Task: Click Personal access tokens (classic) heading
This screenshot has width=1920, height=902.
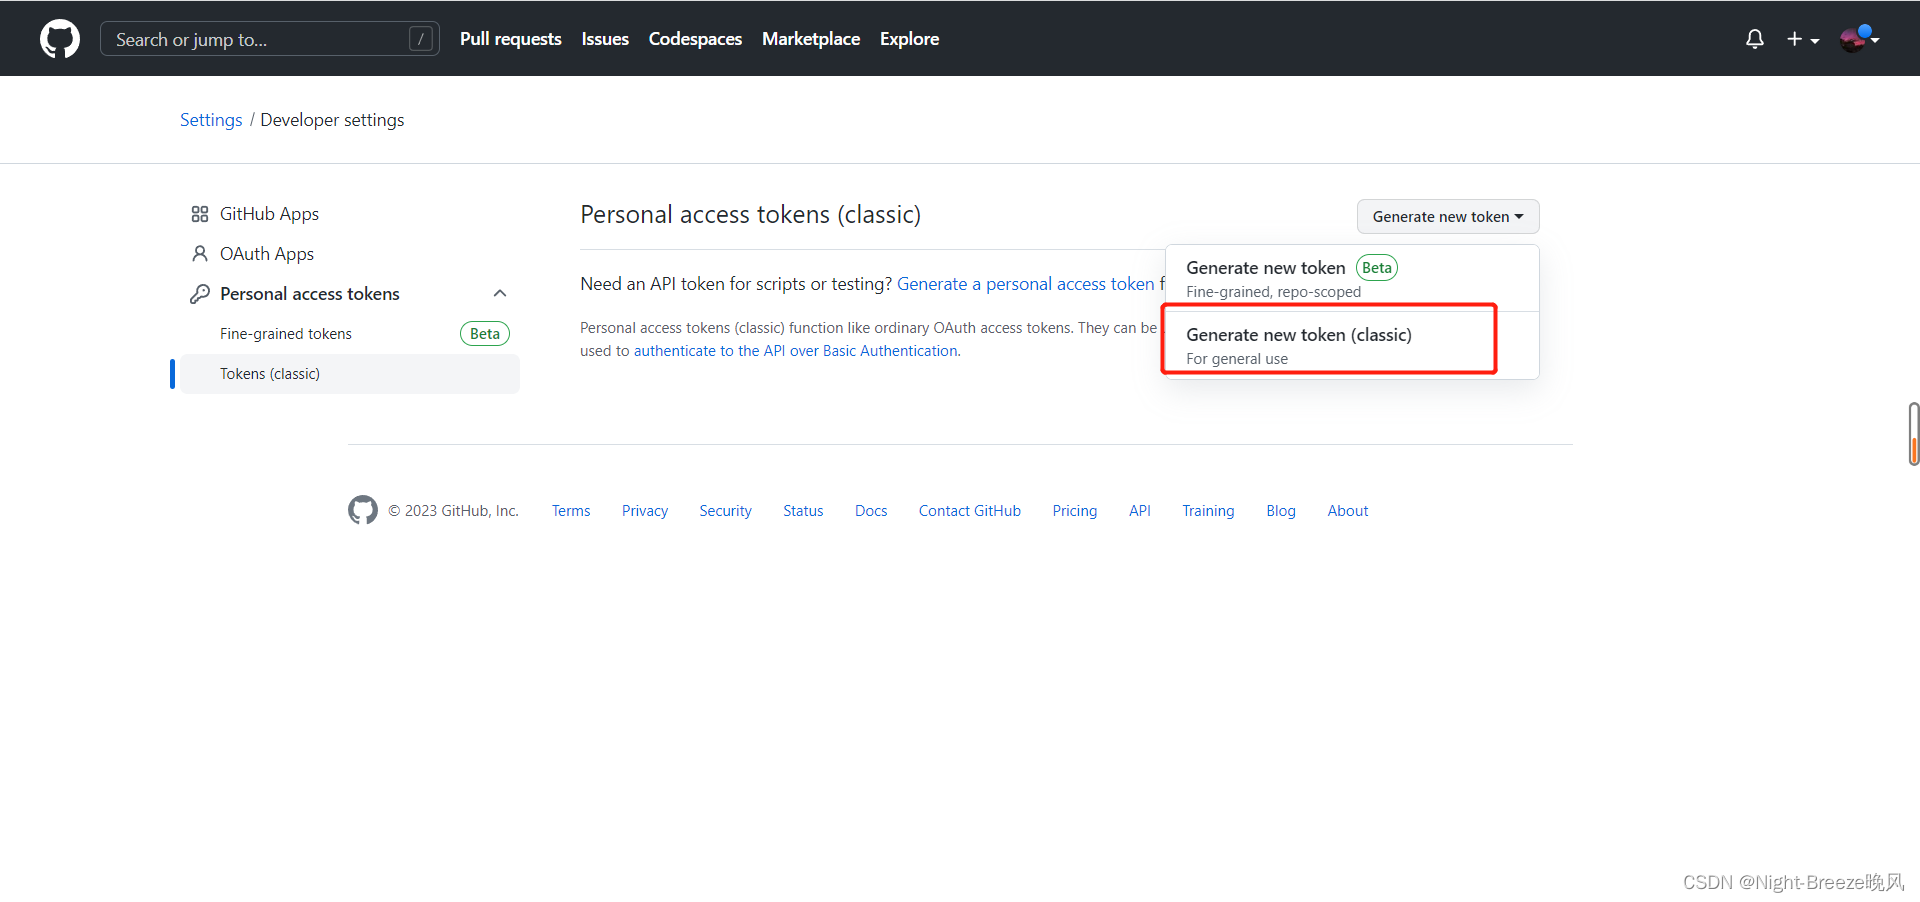Action: click(x=751, y=215)
